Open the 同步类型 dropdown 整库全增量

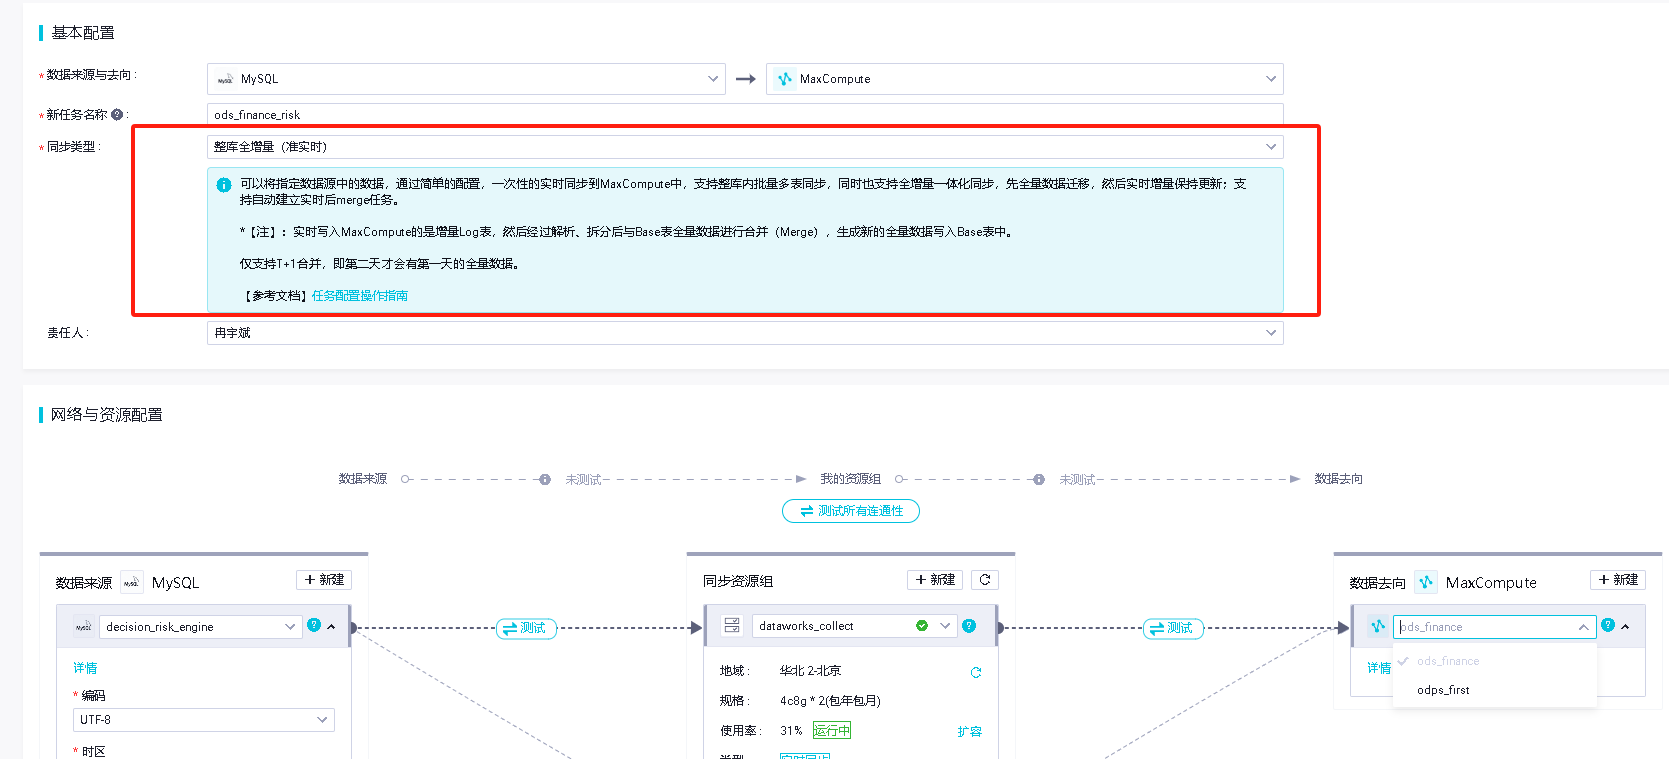click(744, 147)
